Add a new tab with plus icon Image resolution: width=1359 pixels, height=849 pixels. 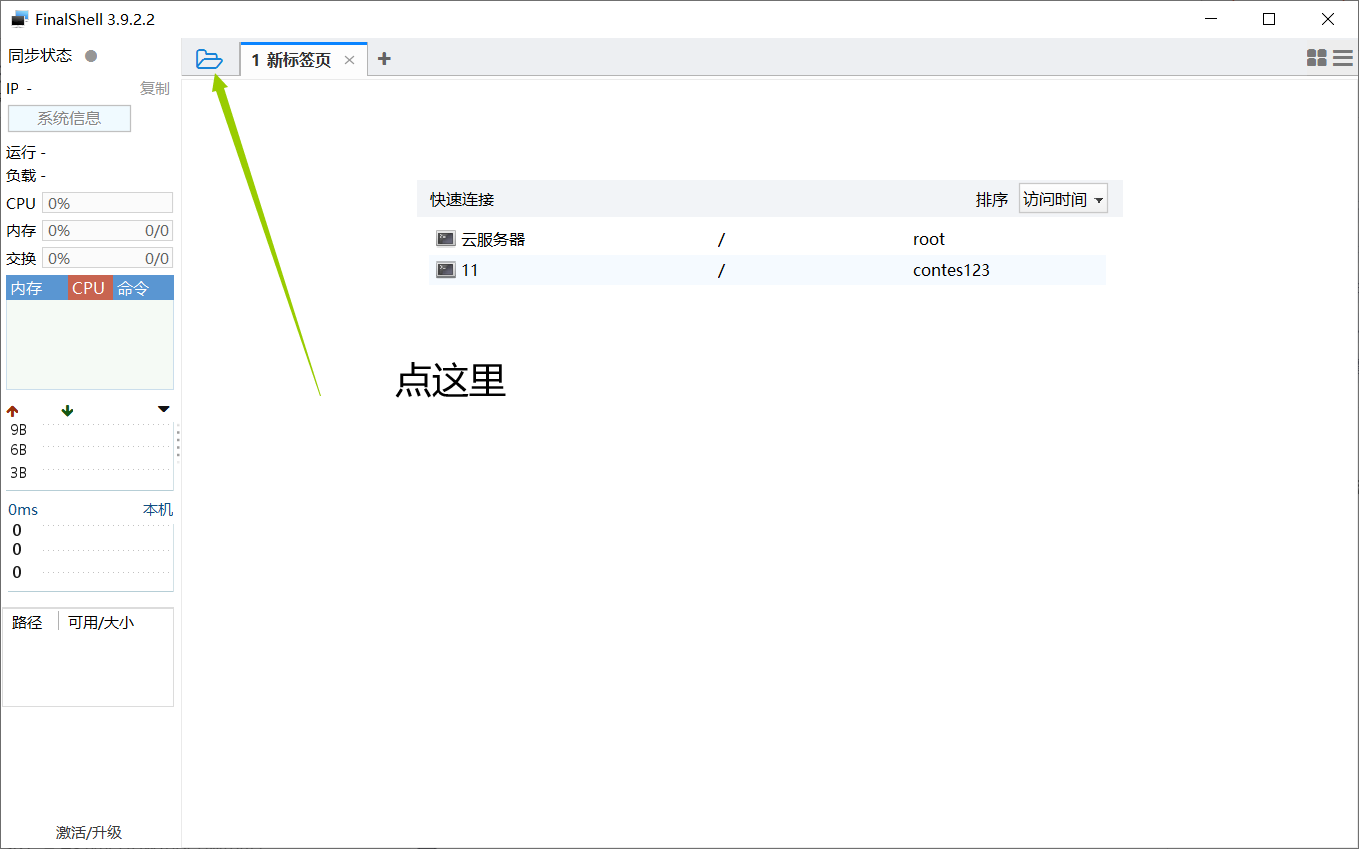[x=384, y=59]
